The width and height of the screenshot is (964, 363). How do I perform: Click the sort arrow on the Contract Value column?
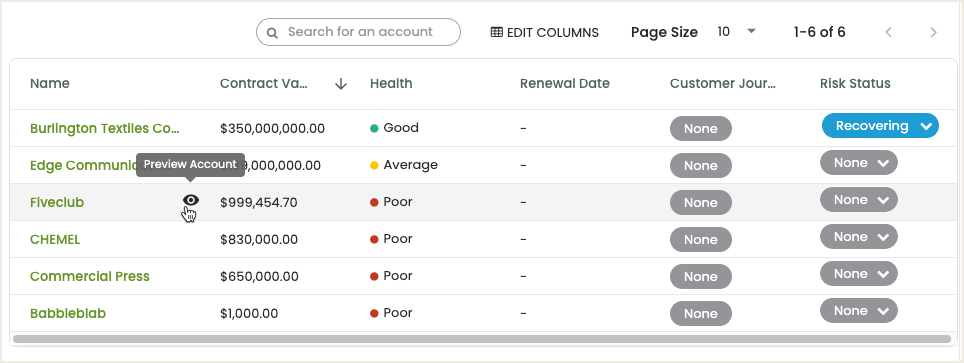tap(341, 84)
